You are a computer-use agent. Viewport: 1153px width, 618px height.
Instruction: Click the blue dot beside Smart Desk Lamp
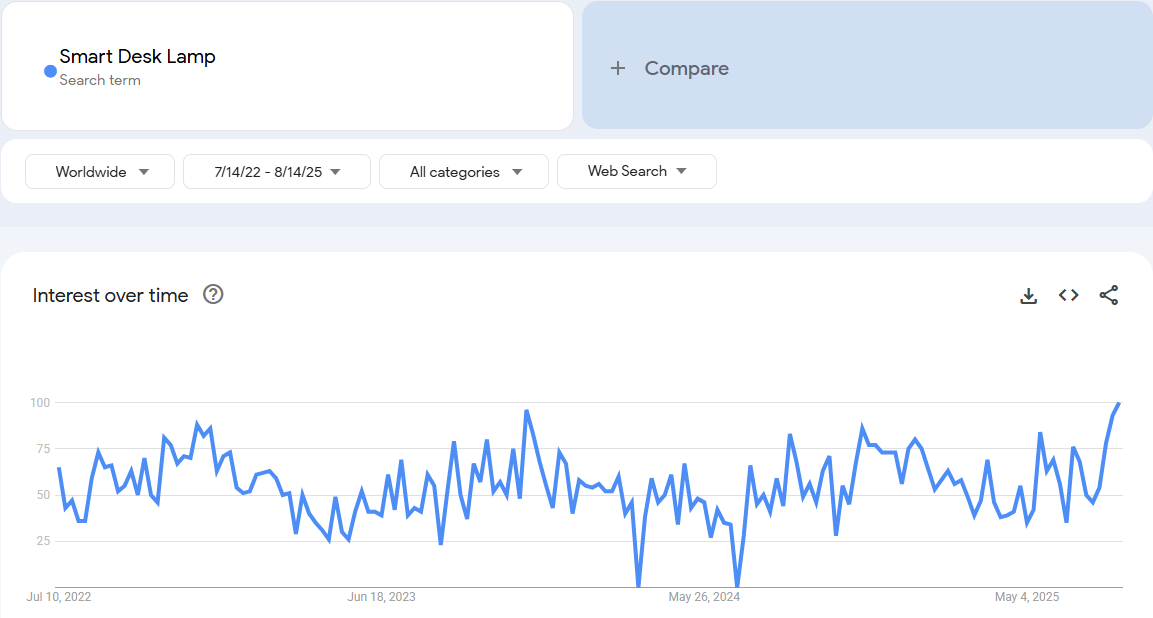pyautogui.click(x=50, y=71)
